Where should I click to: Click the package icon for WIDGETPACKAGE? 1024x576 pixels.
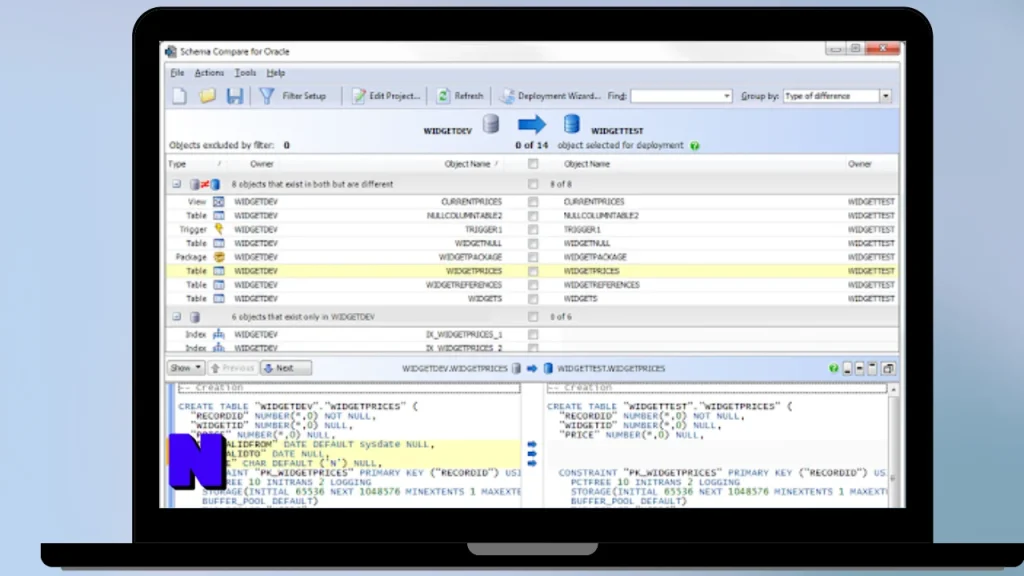pyautogui.click(x=219, y=257)
